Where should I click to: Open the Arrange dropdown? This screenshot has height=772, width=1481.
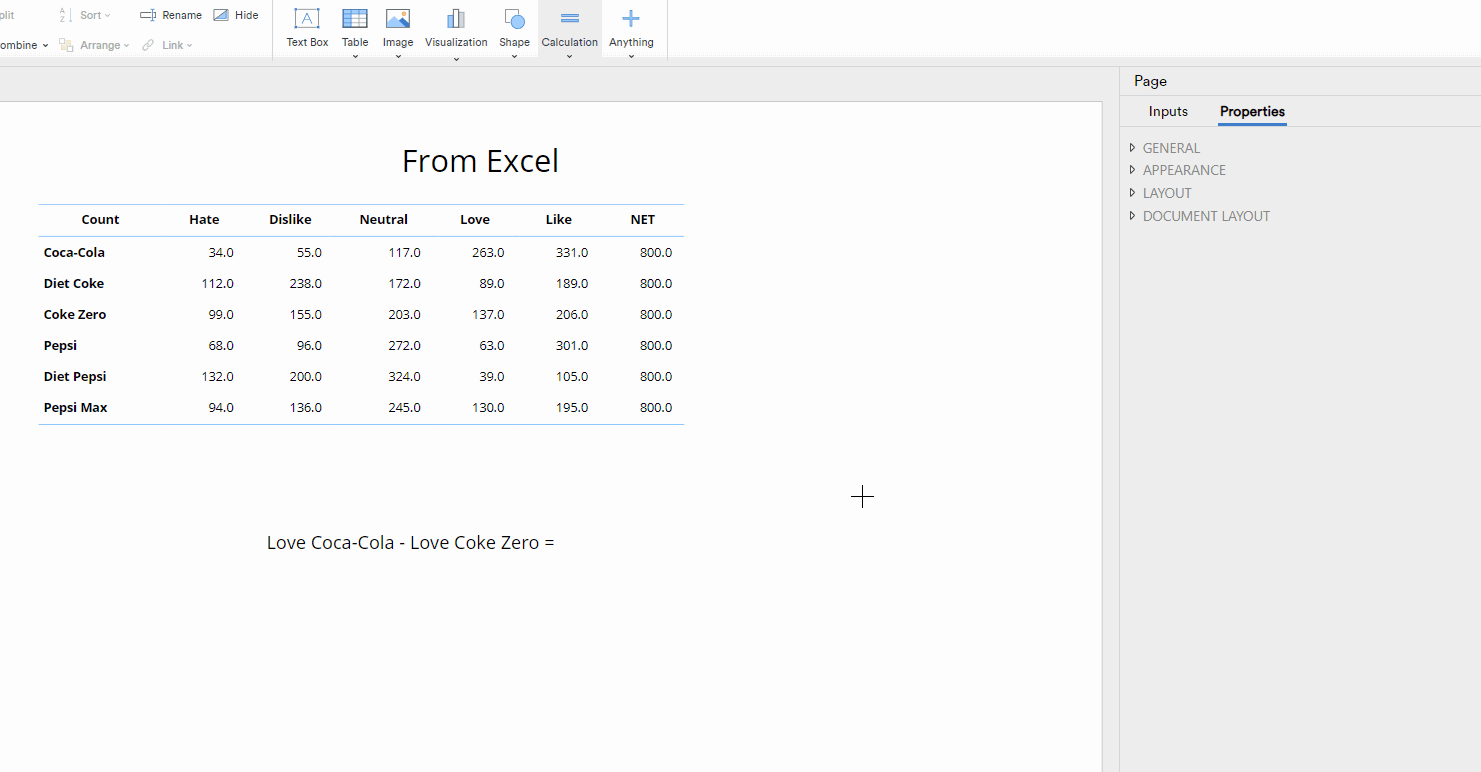(95, 45)
